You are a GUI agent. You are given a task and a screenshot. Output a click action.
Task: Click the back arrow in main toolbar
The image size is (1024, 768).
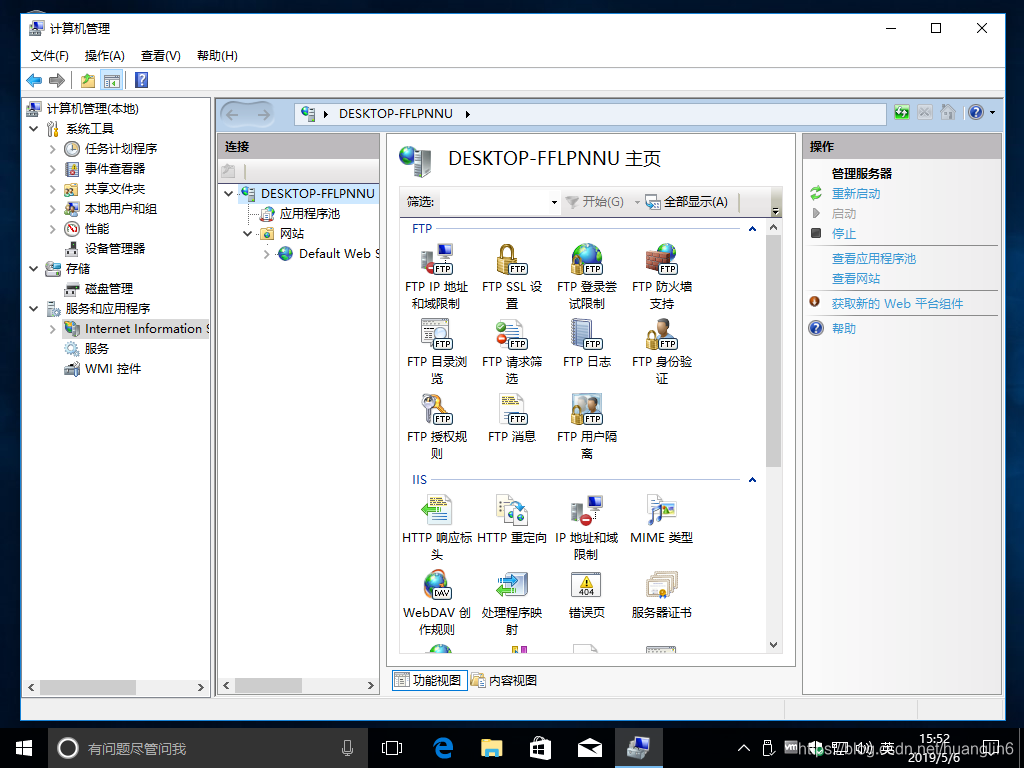point(34,80)
